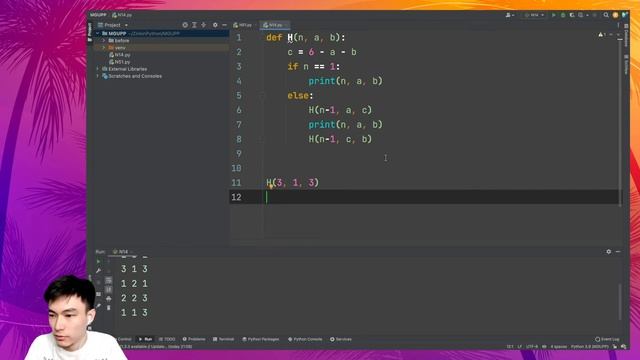Open the Python Console tool window
Viewport: 640px width, 360px height.
(305, 339)
